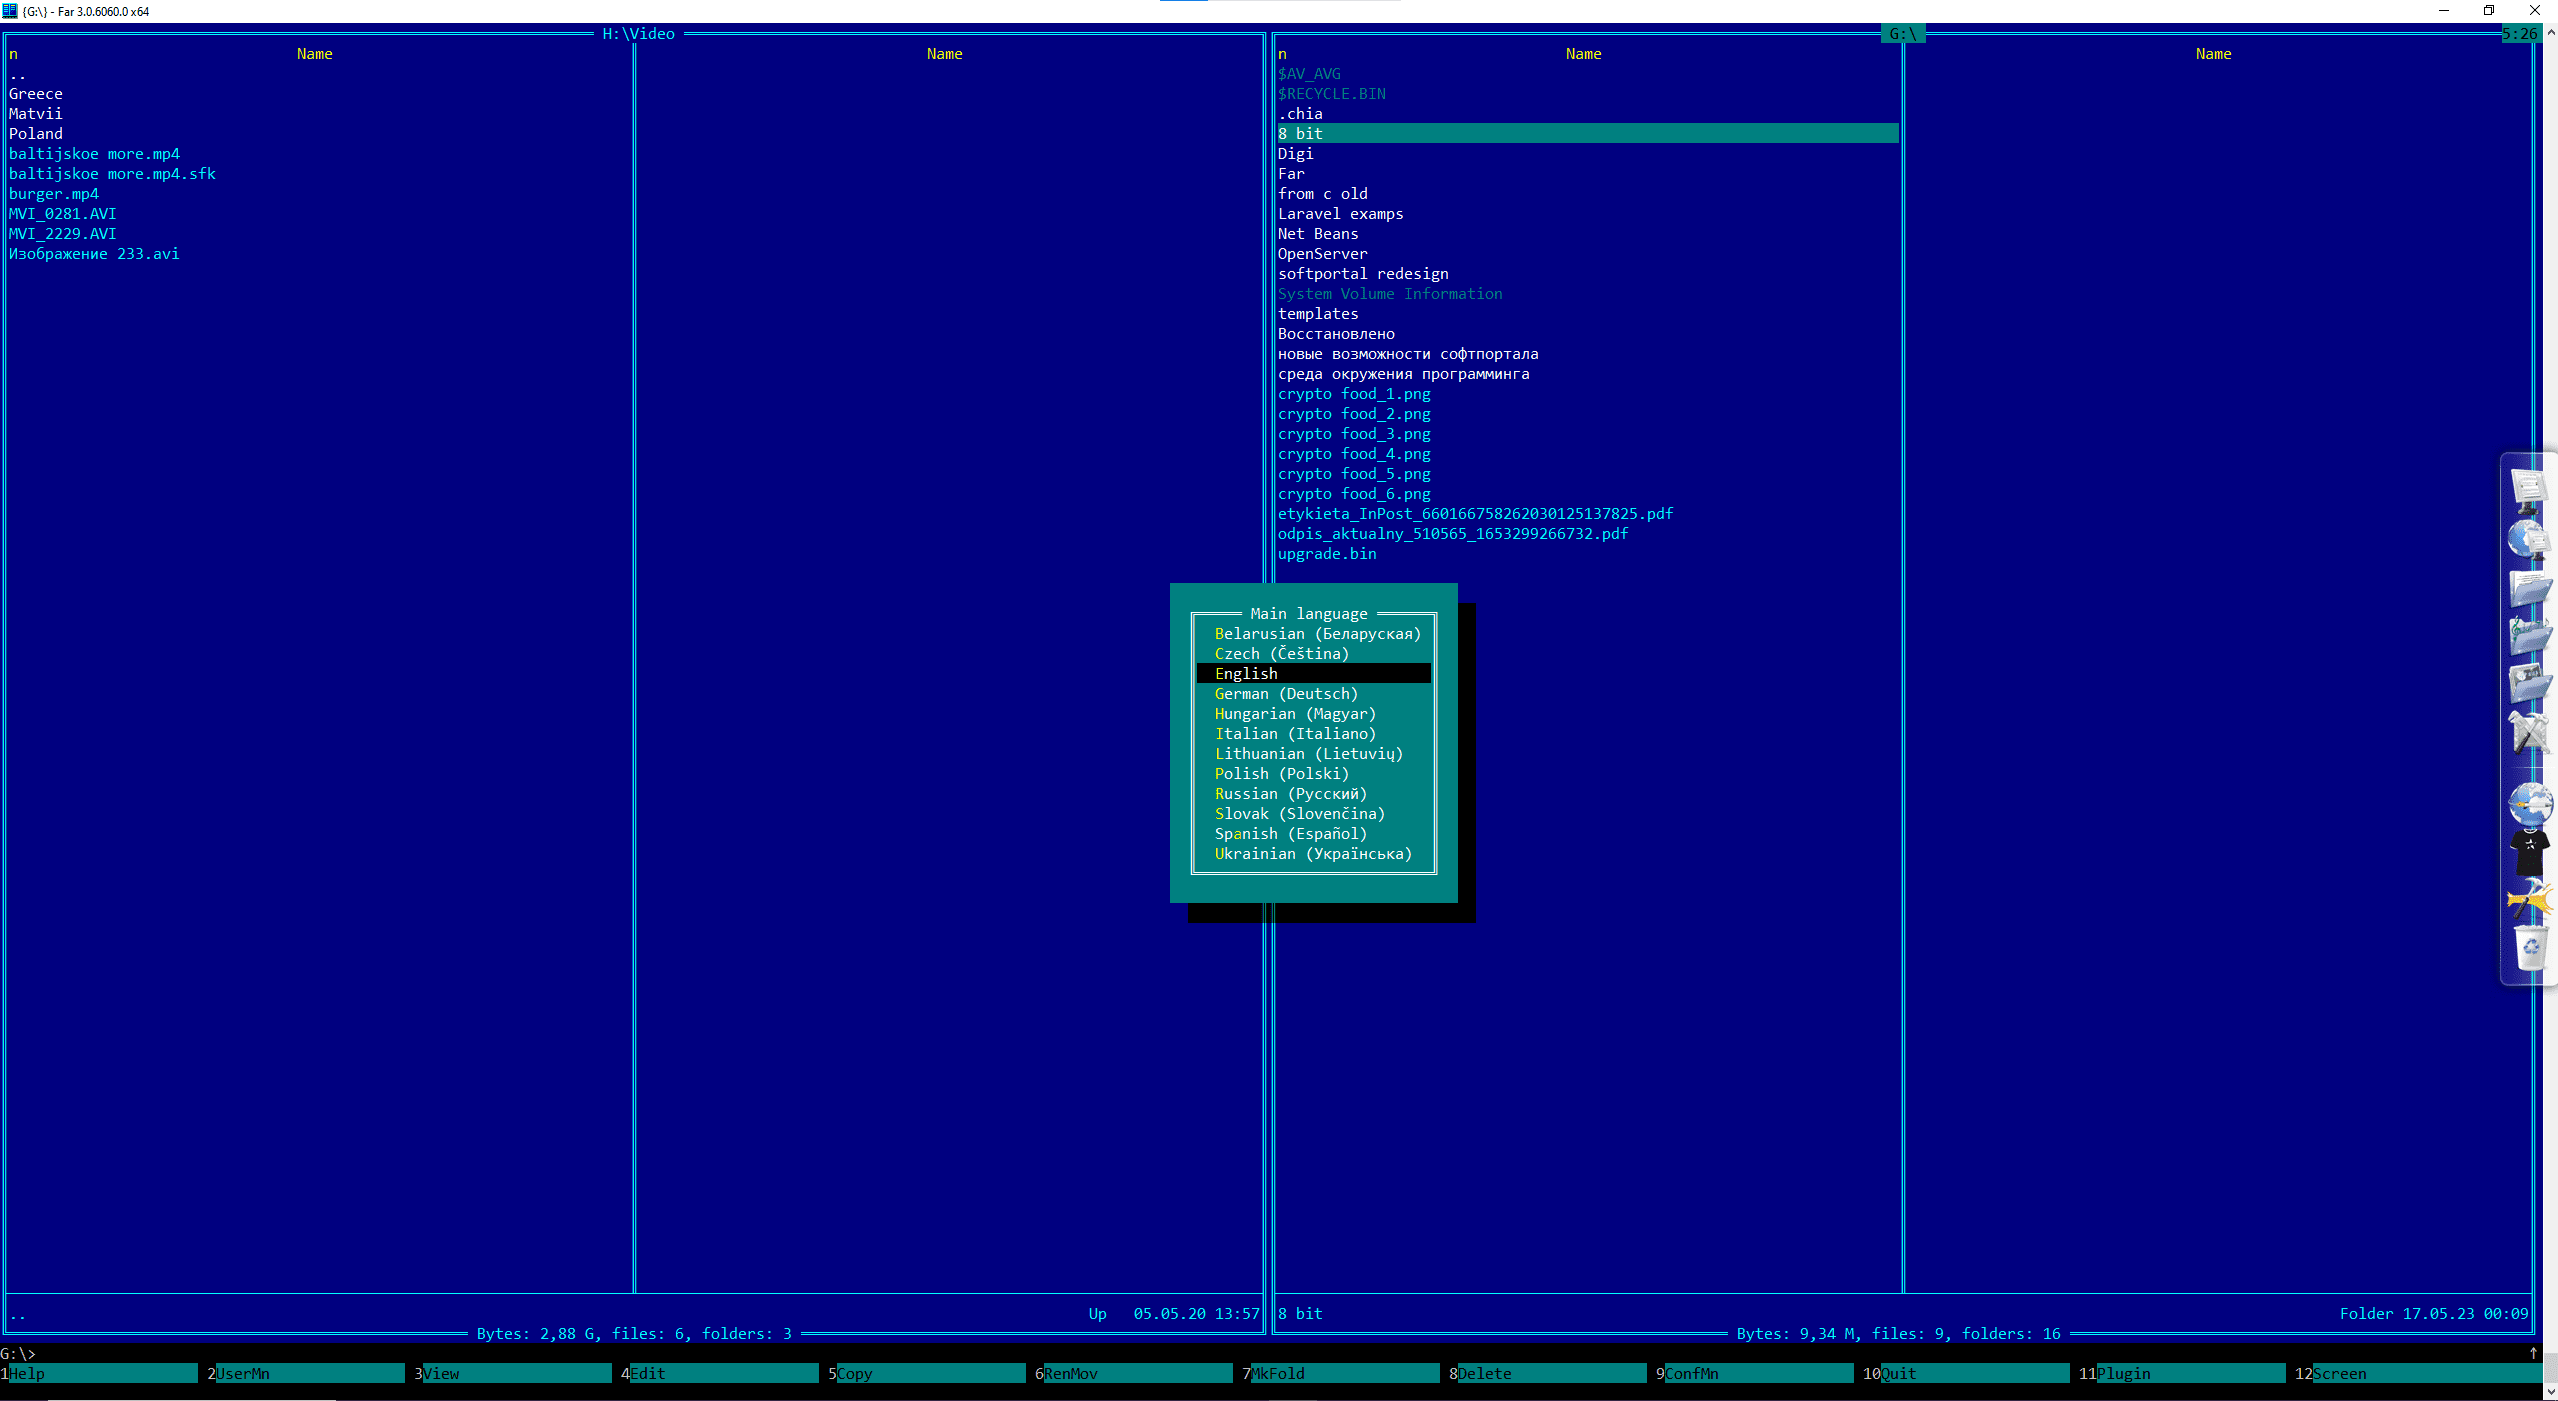2558x1401 pixels.
Task: Select German (Deutsch) in the language dialog
Action: click(x=1286, y=693)
